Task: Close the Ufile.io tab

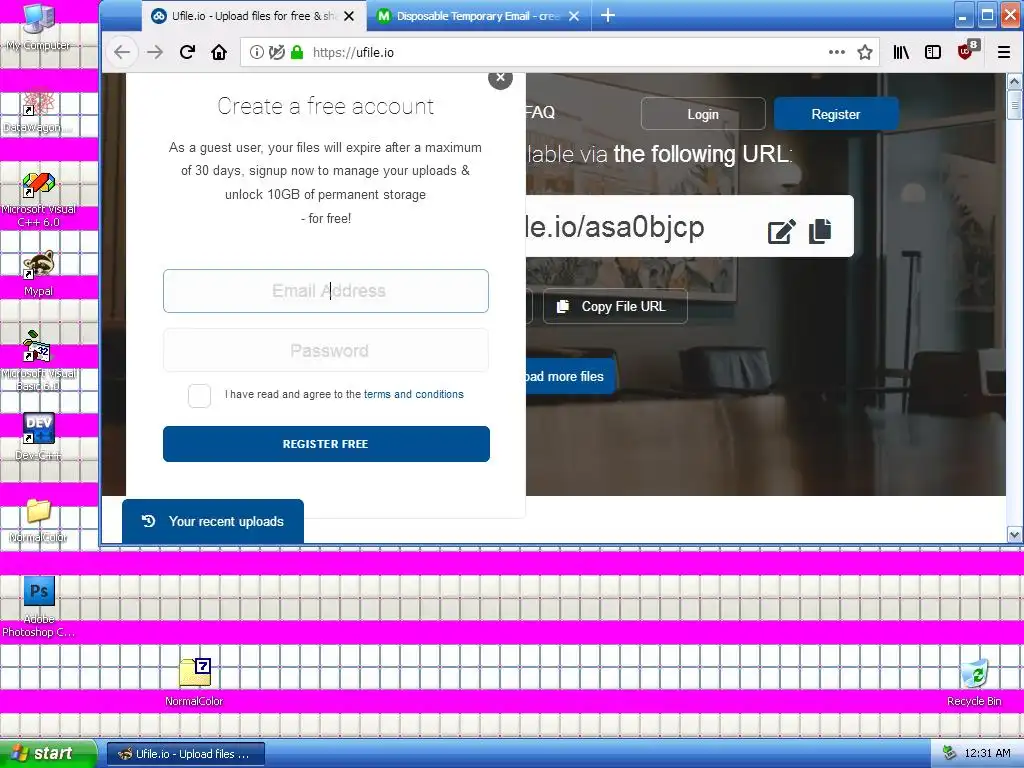Action: pos(349,16)
